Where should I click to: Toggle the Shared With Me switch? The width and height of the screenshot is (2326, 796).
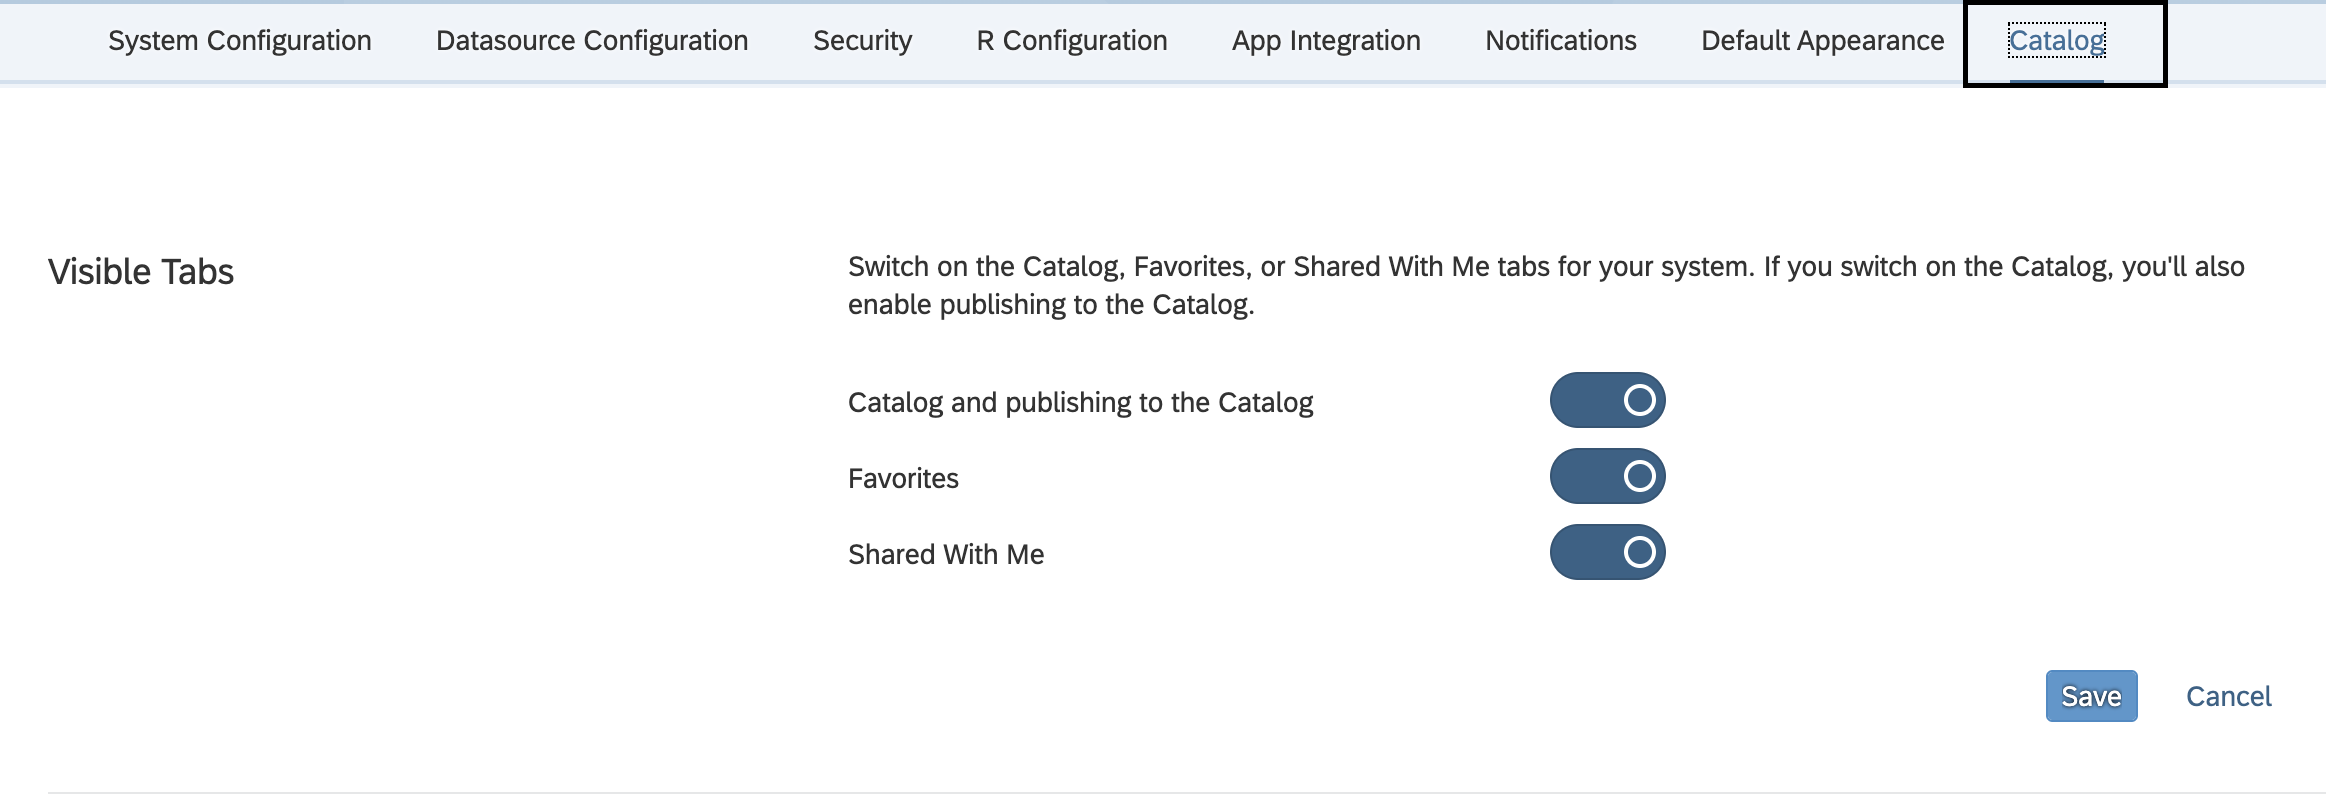tap(1607, 552)
